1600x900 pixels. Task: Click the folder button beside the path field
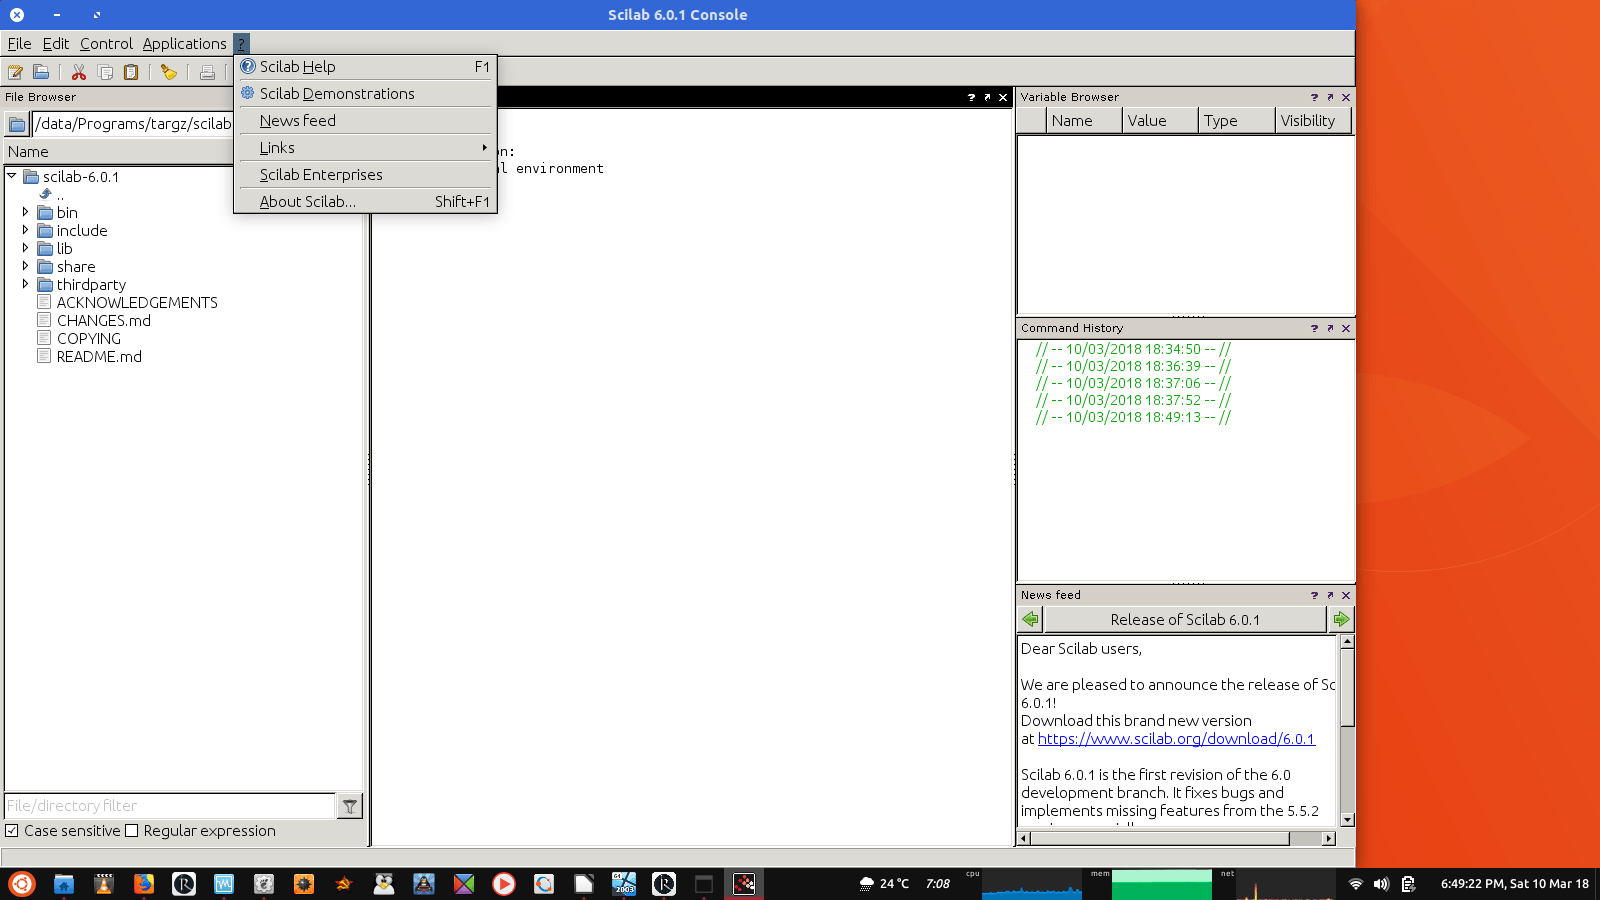pyautogui.click(x=17, y=124)
